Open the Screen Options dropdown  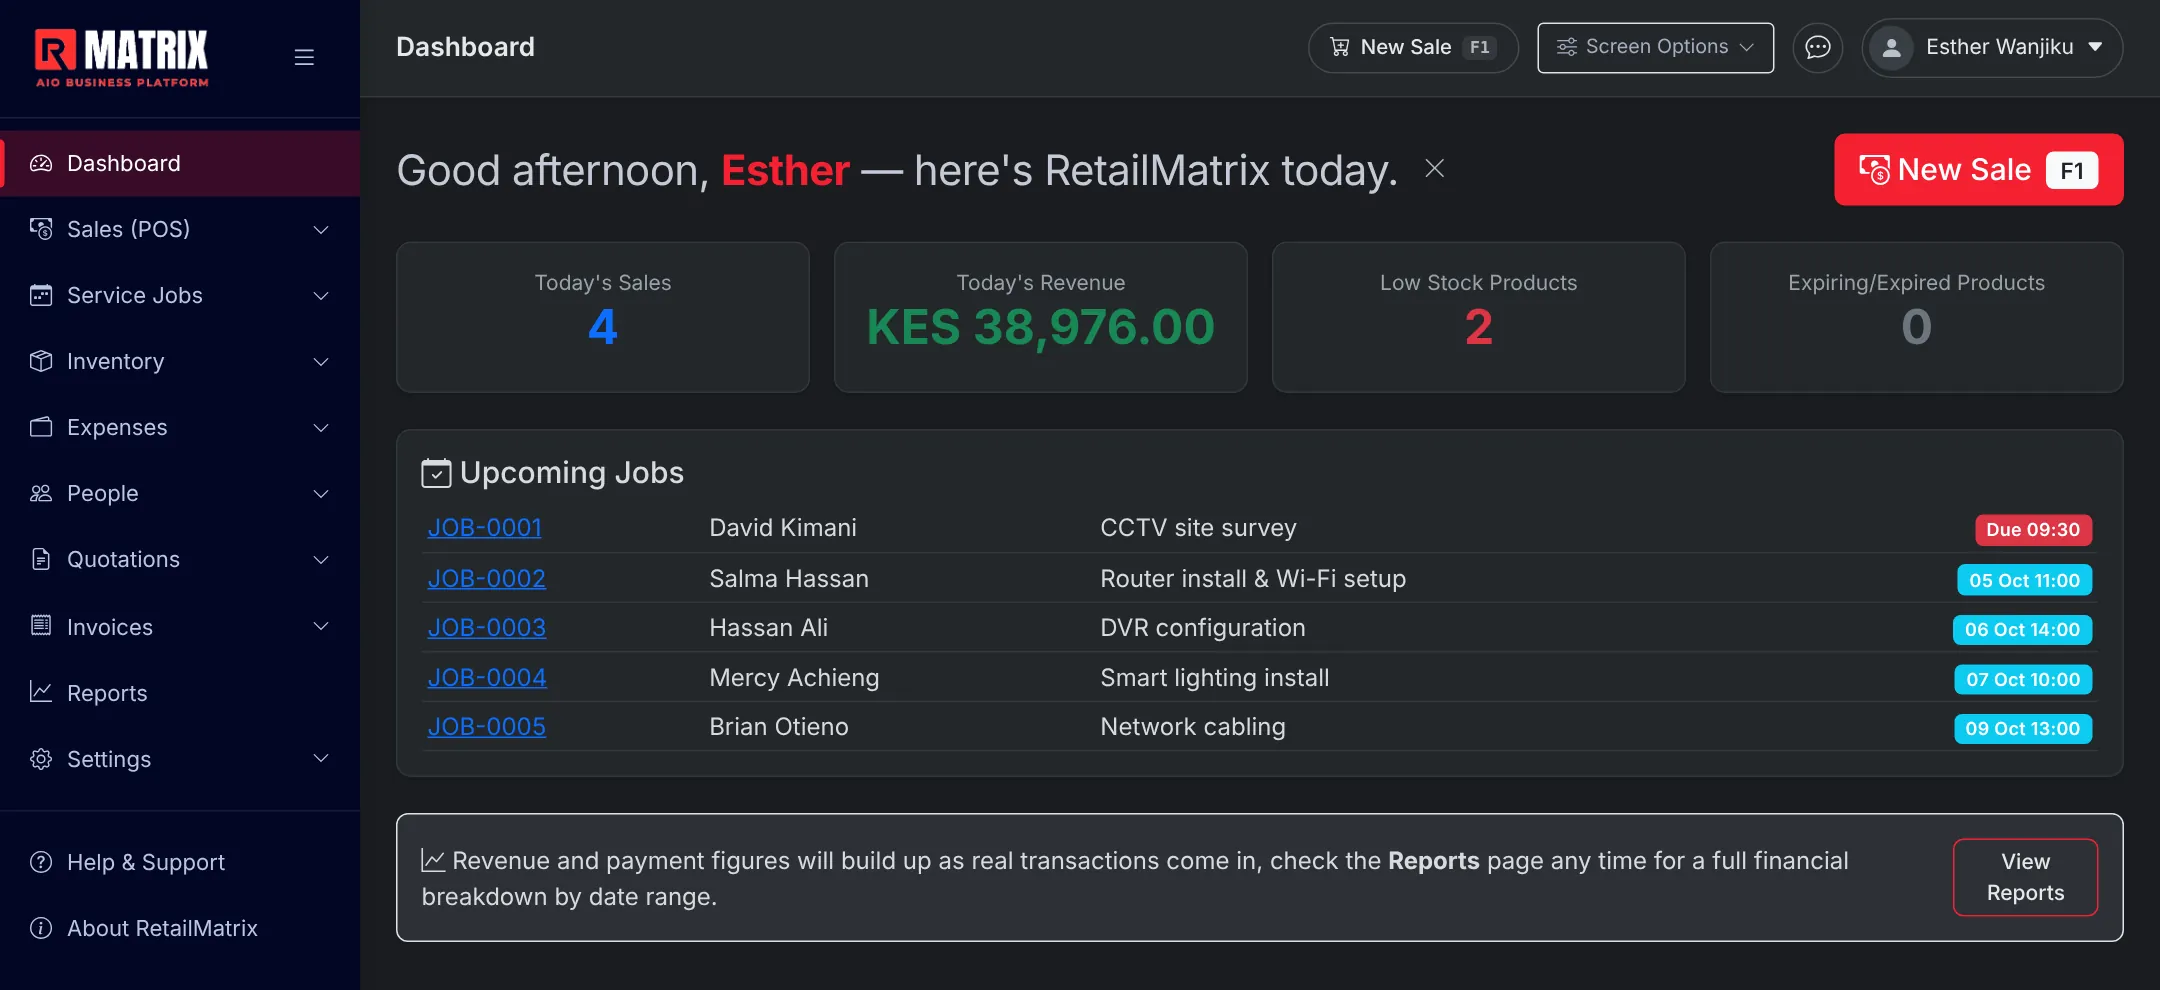[1655, 47]
